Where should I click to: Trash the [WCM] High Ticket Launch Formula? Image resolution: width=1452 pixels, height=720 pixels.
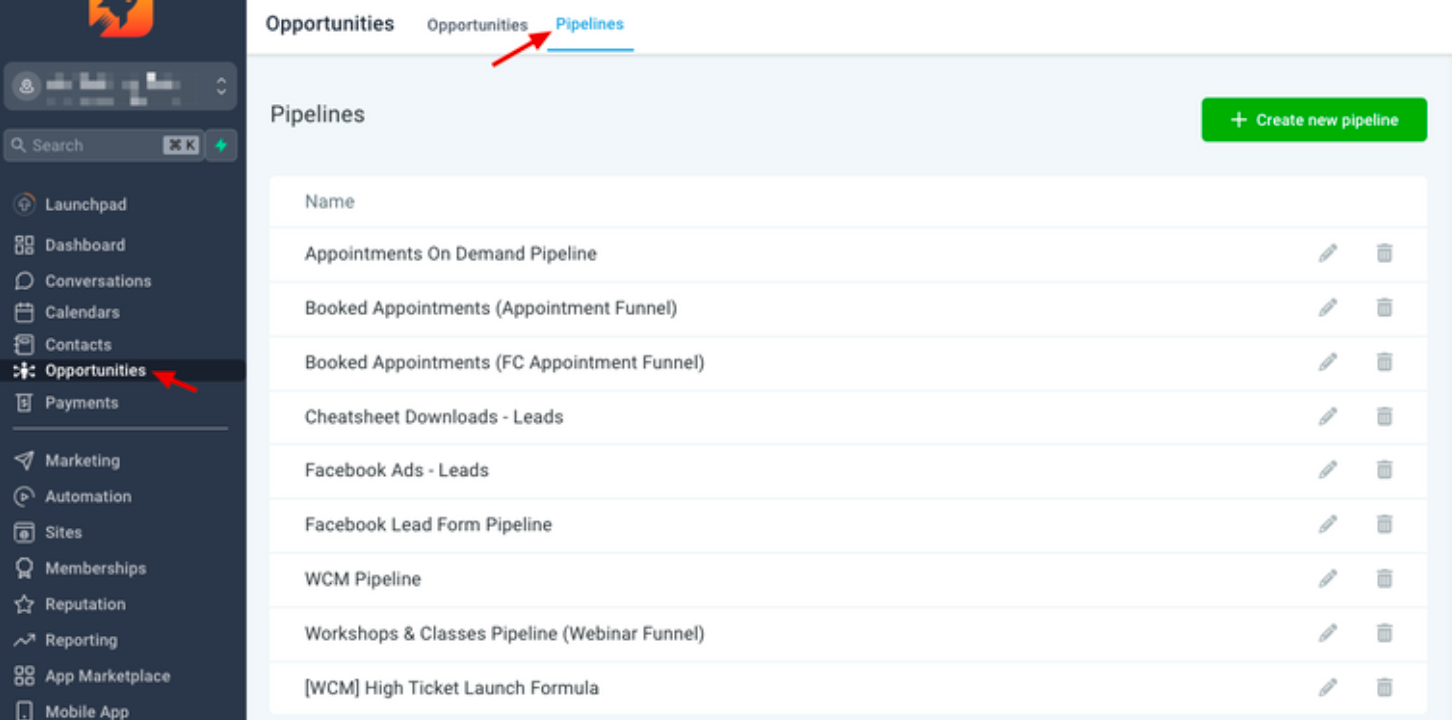pyautogui.click(x=1384, y=687)
